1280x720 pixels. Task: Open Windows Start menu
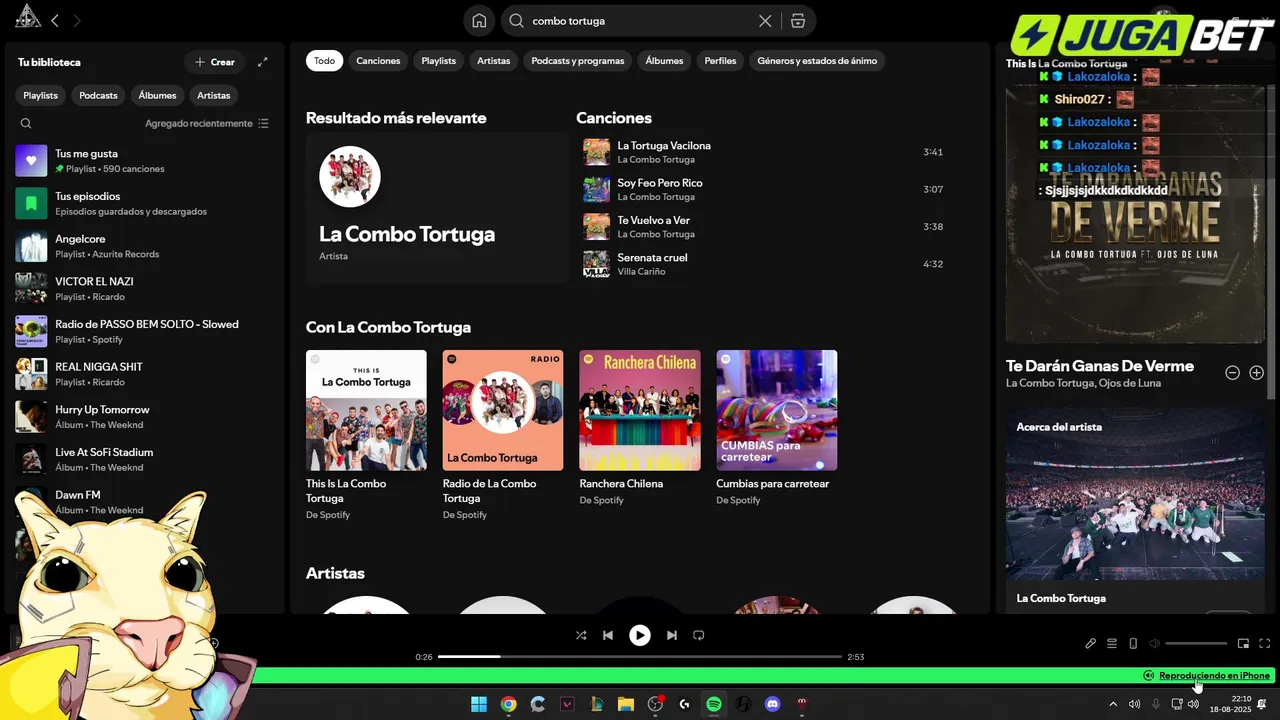[479, 704]
